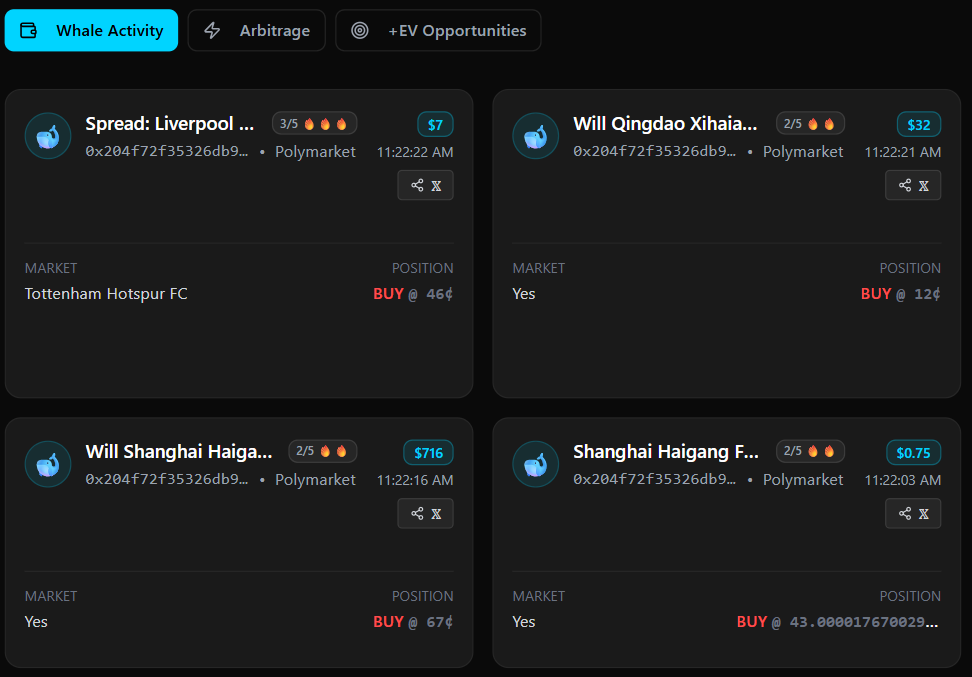Click the BUY @ 46¢ position text
This screenshot has height=677, width=972.
(x=412, y=293)
